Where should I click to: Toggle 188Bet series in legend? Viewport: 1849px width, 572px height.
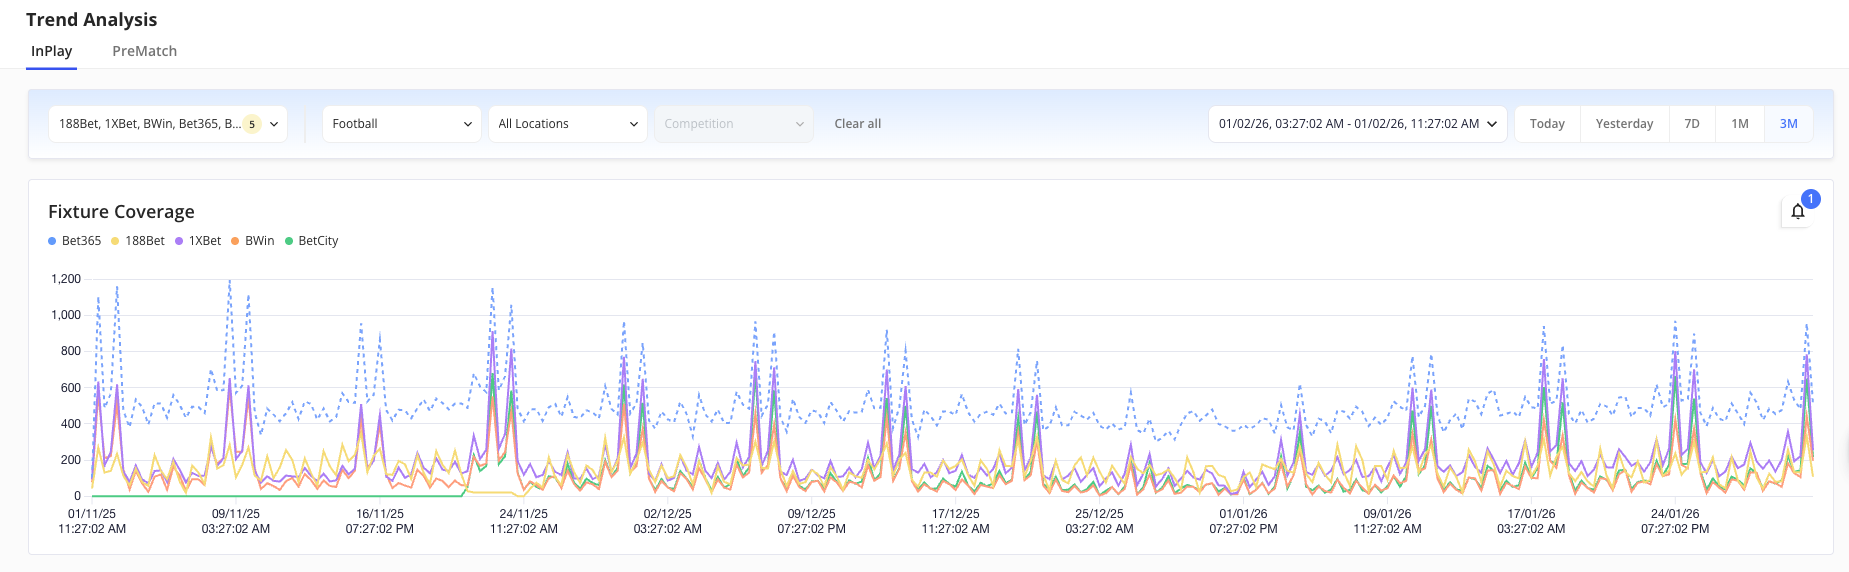[x=138, y=241]
